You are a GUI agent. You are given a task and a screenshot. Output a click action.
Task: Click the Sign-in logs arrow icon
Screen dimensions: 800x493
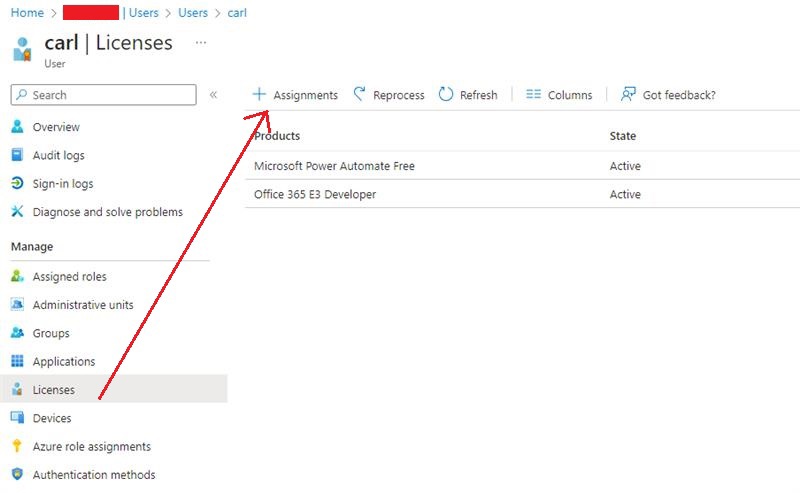pyautogui.click(x=17, y=183)
